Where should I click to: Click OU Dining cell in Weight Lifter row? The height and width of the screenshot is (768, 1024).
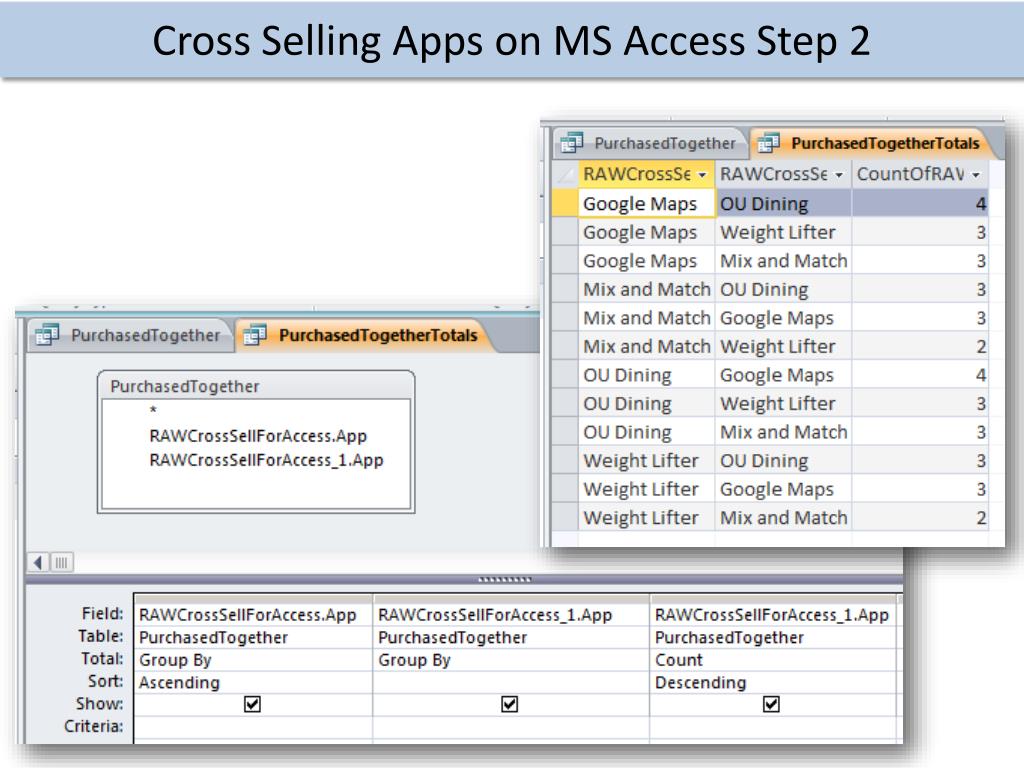[x=783, y=460]
